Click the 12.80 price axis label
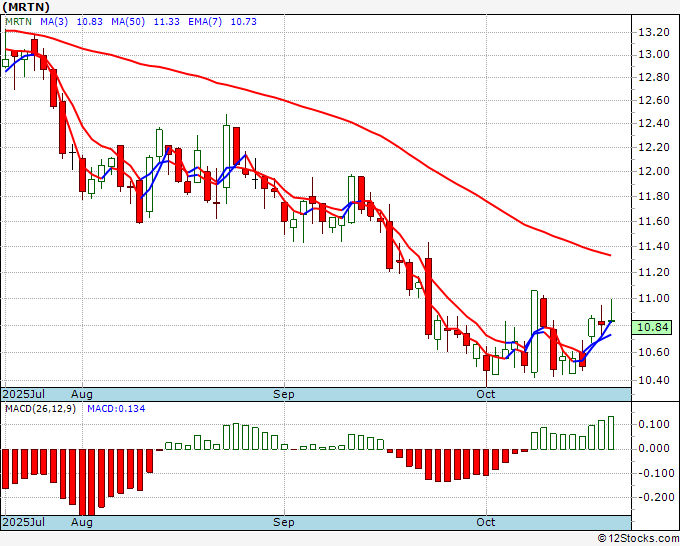The image size is (680, 546). tap(654, 78)
